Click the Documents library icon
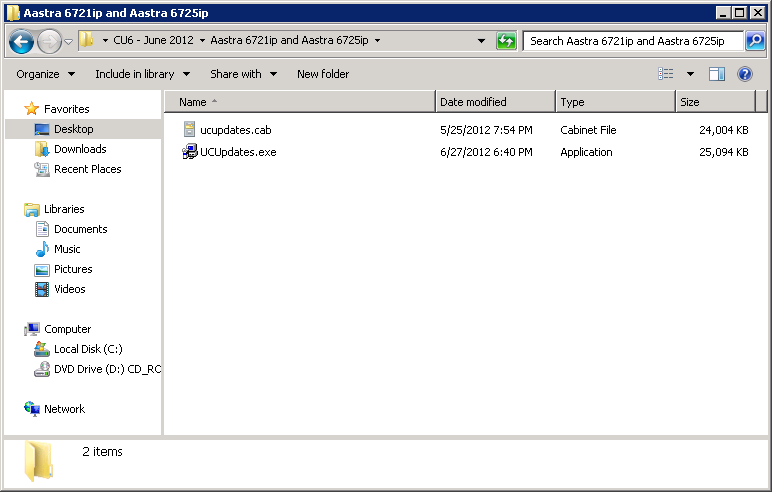This screenshot has width=772, height=492. 42,229
